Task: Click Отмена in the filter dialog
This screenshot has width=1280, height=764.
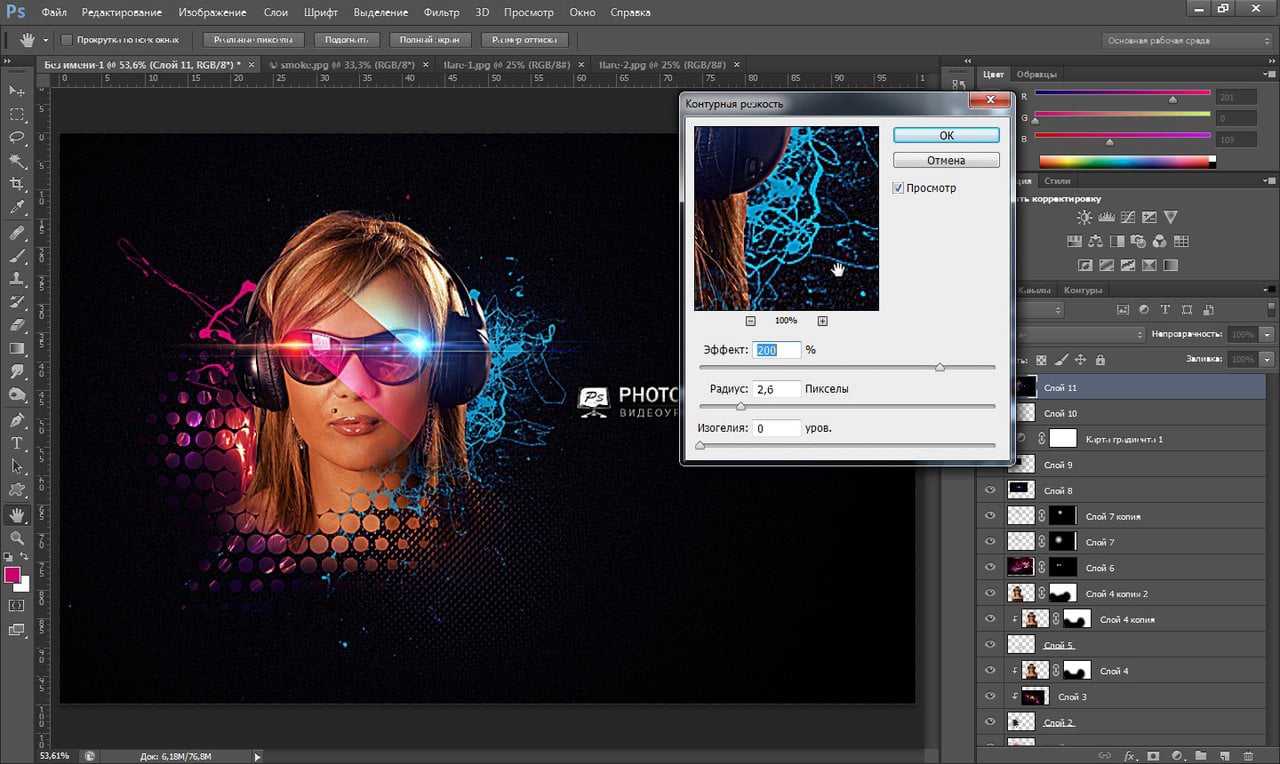Action: coord(946,160)
